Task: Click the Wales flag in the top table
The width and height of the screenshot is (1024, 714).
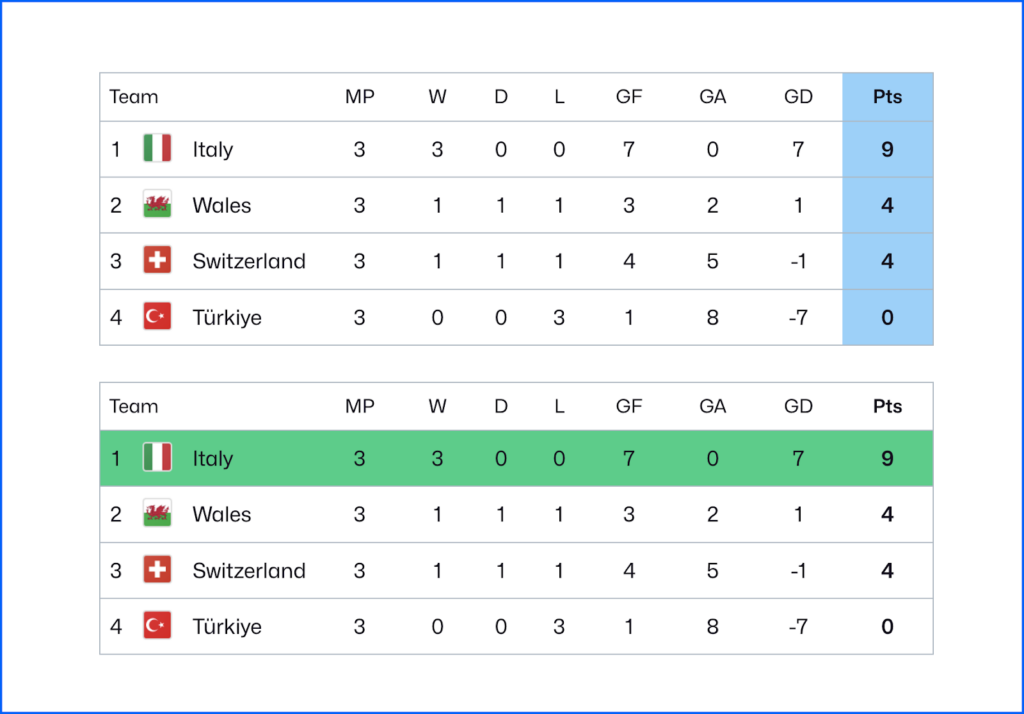Action: click(x=157, y=205)
